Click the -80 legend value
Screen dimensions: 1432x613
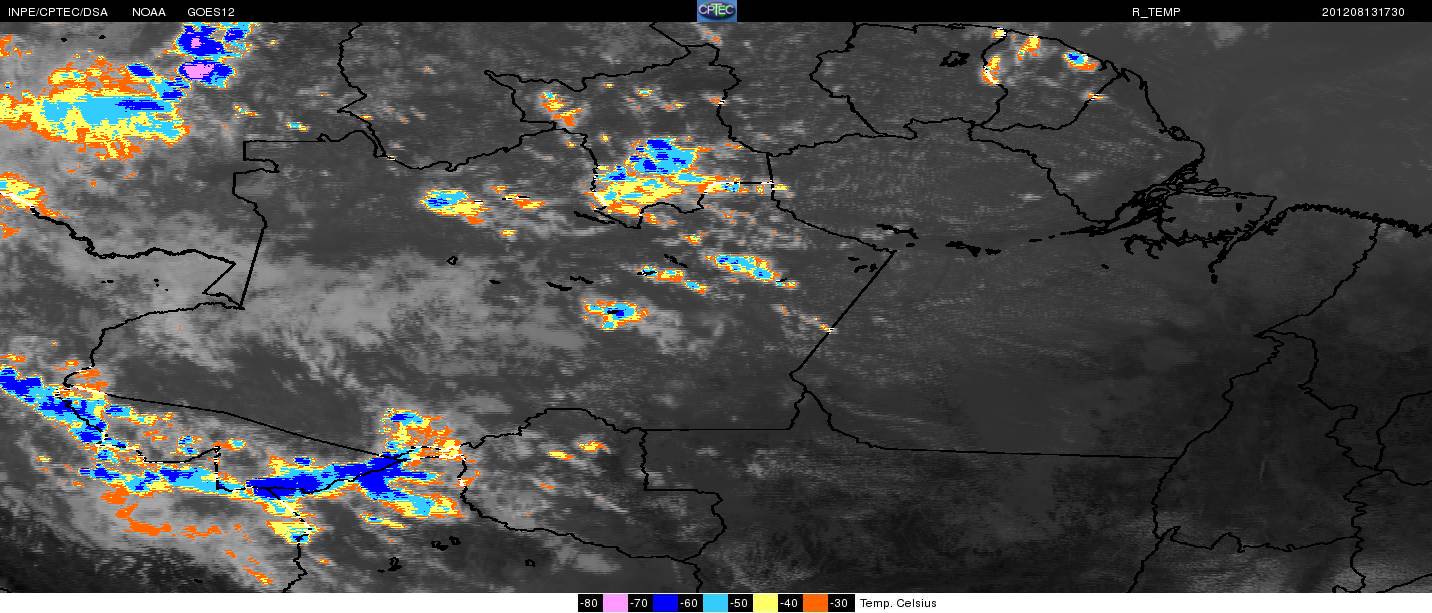[590, 603]
